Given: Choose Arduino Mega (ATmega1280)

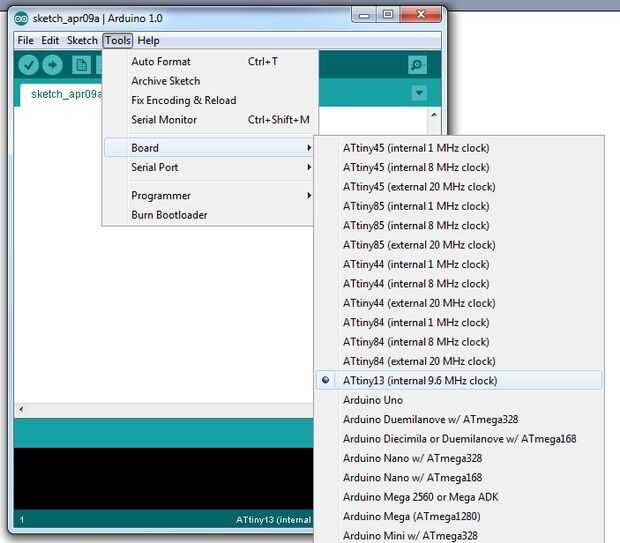Looking at the screenshot, I should [x=459, y=516].
